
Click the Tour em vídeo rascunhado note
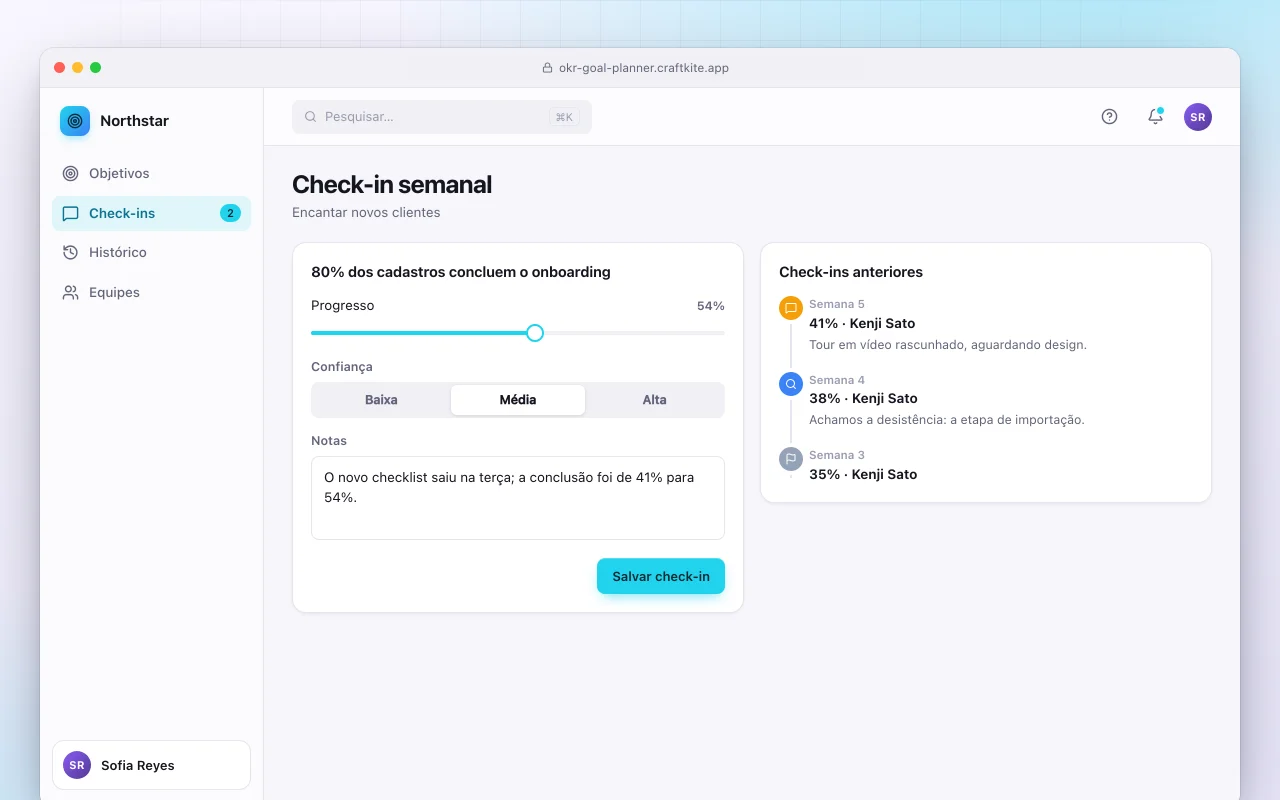948,344
